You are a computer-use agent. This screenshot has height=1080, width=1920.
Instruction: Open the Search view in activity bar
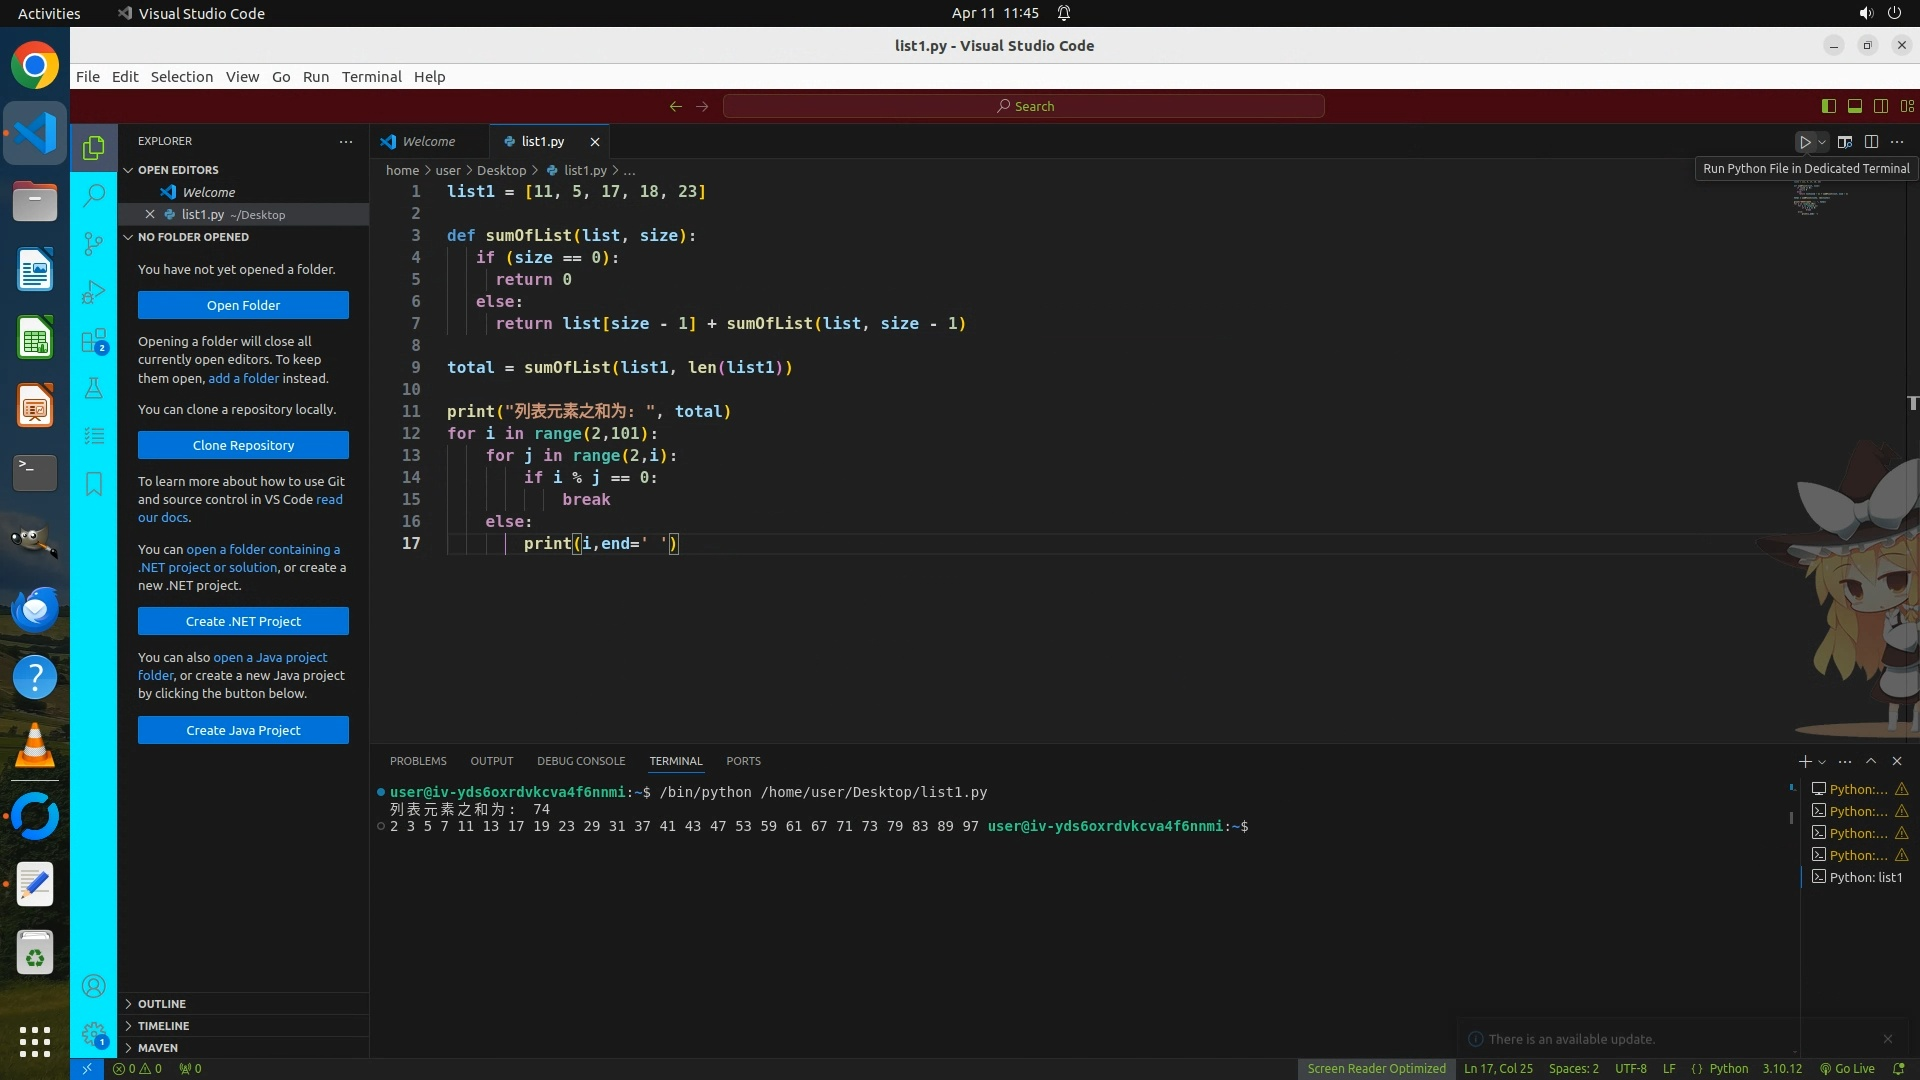tap(93, 195)
